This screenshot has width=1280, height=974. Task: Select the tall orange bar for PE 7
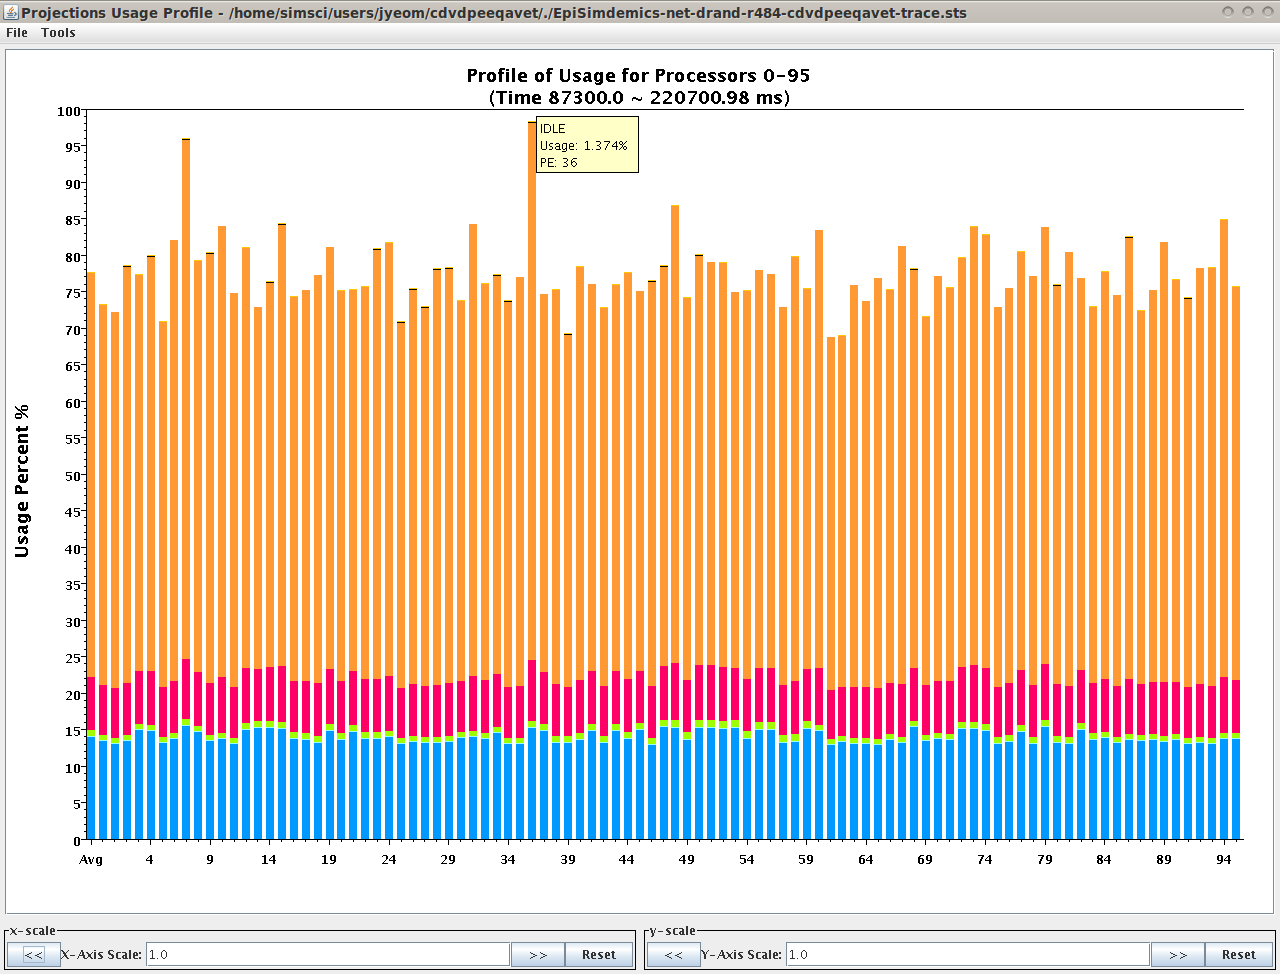tap(186, 400)
